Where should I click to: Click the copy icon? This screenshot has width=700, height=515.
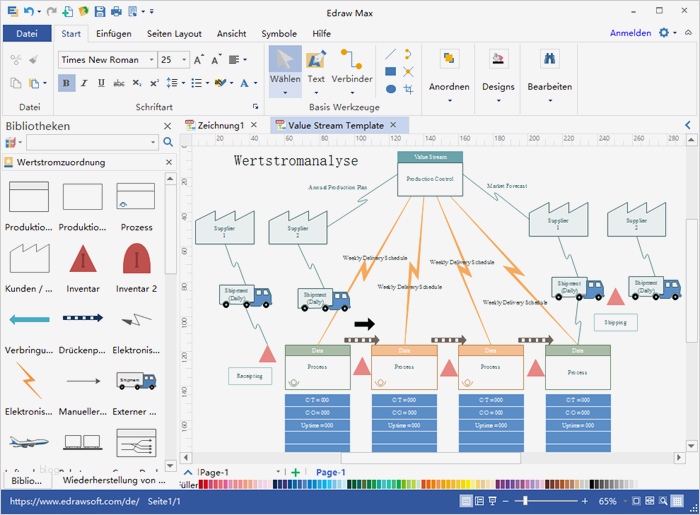pos(16,83)
